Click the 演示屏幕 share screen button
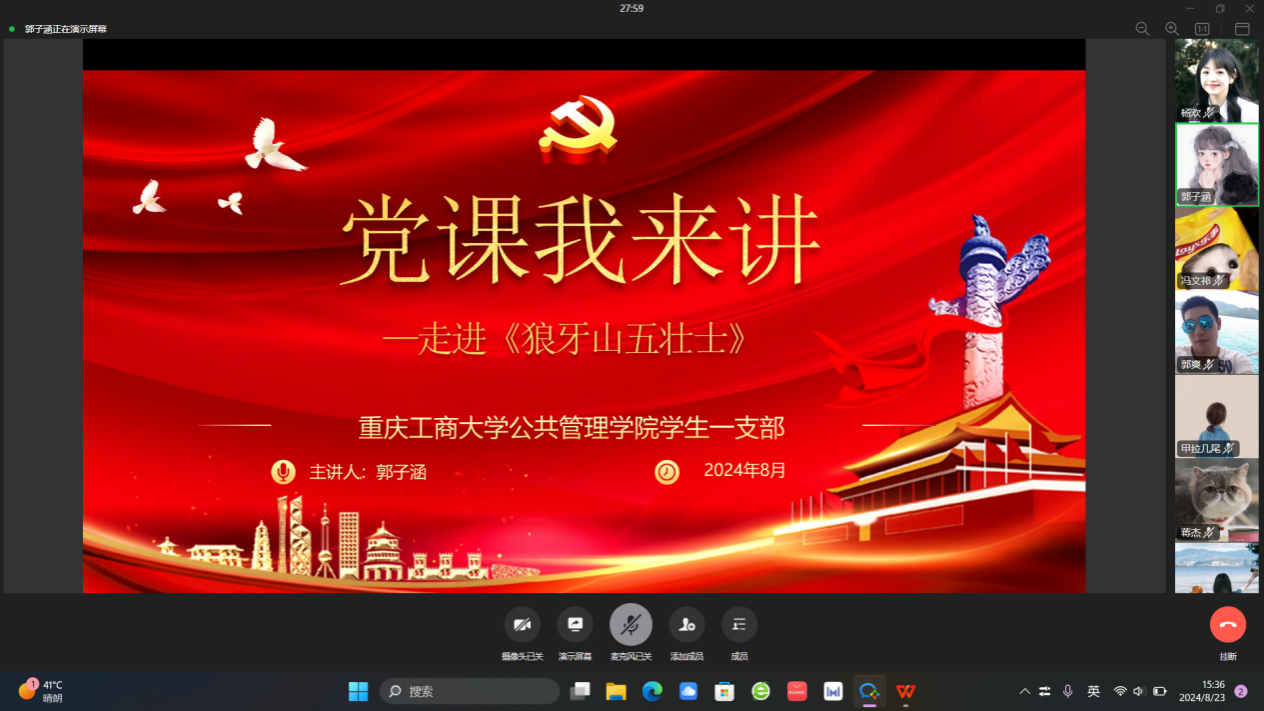This screenshot has height=711, width=1264. tap(575, 625)
